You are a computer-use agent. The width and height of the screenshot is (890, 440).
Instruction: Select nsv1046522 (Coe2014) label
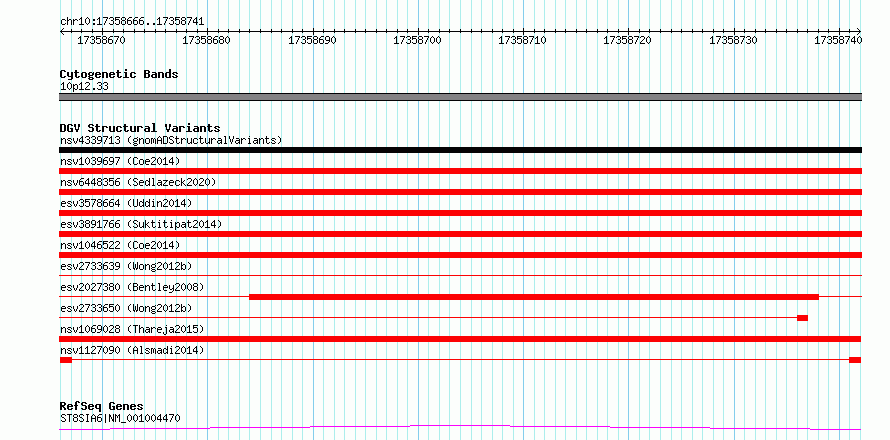120,245
